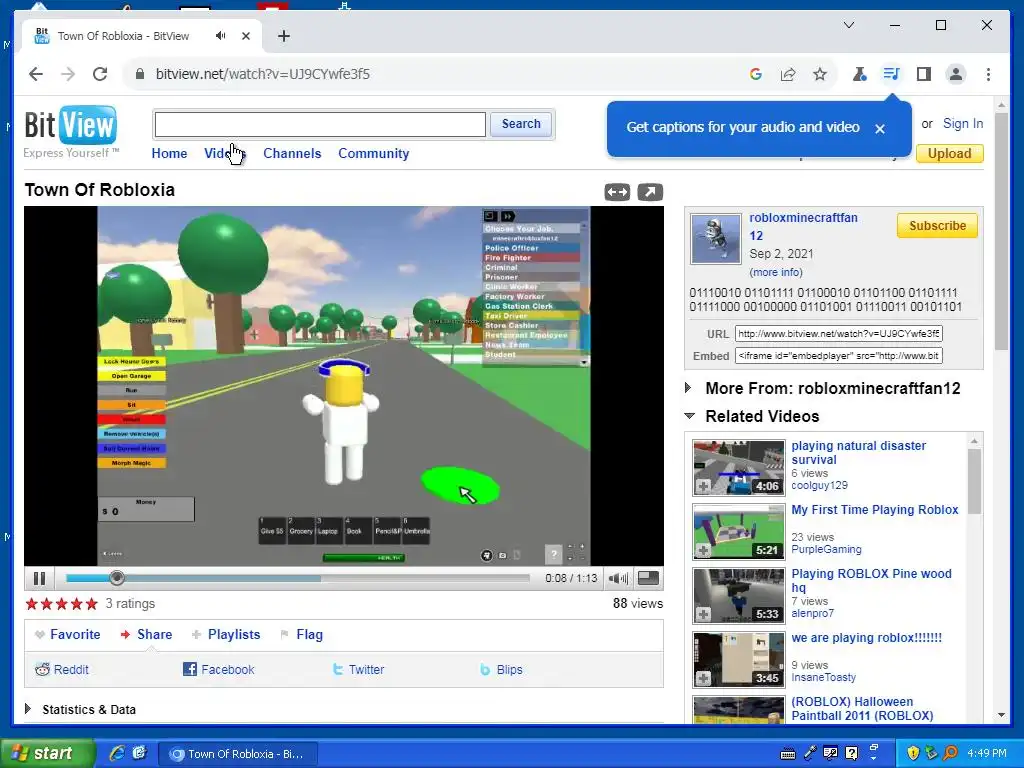Share this page from address bar
Viewport: 1024px width, 768px height.
(788, 74)
